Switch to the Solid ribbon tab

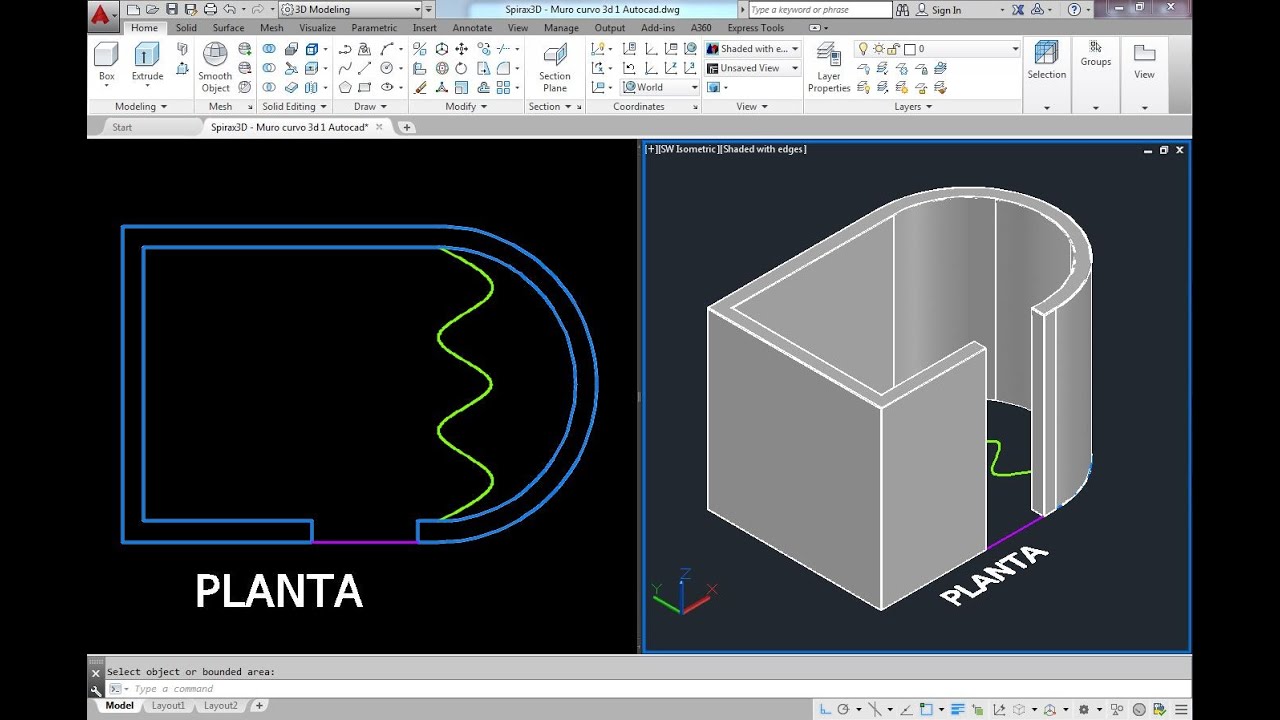coord(186,28)
